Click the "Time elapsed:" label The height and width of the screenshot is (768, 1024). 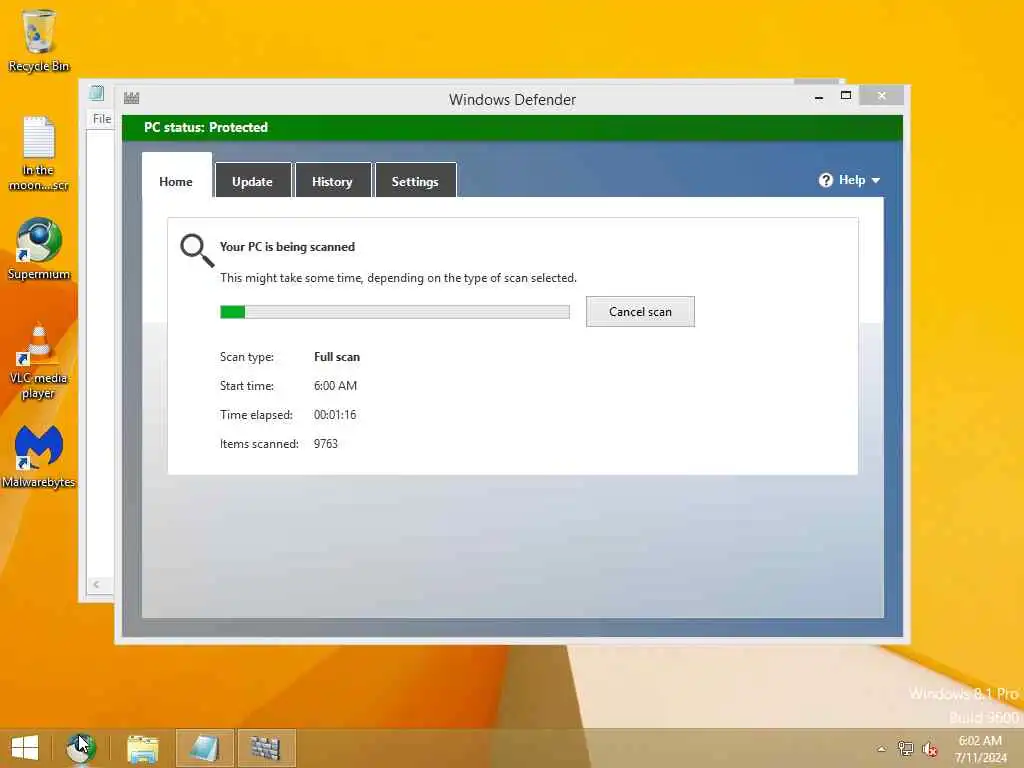[256, 415]
